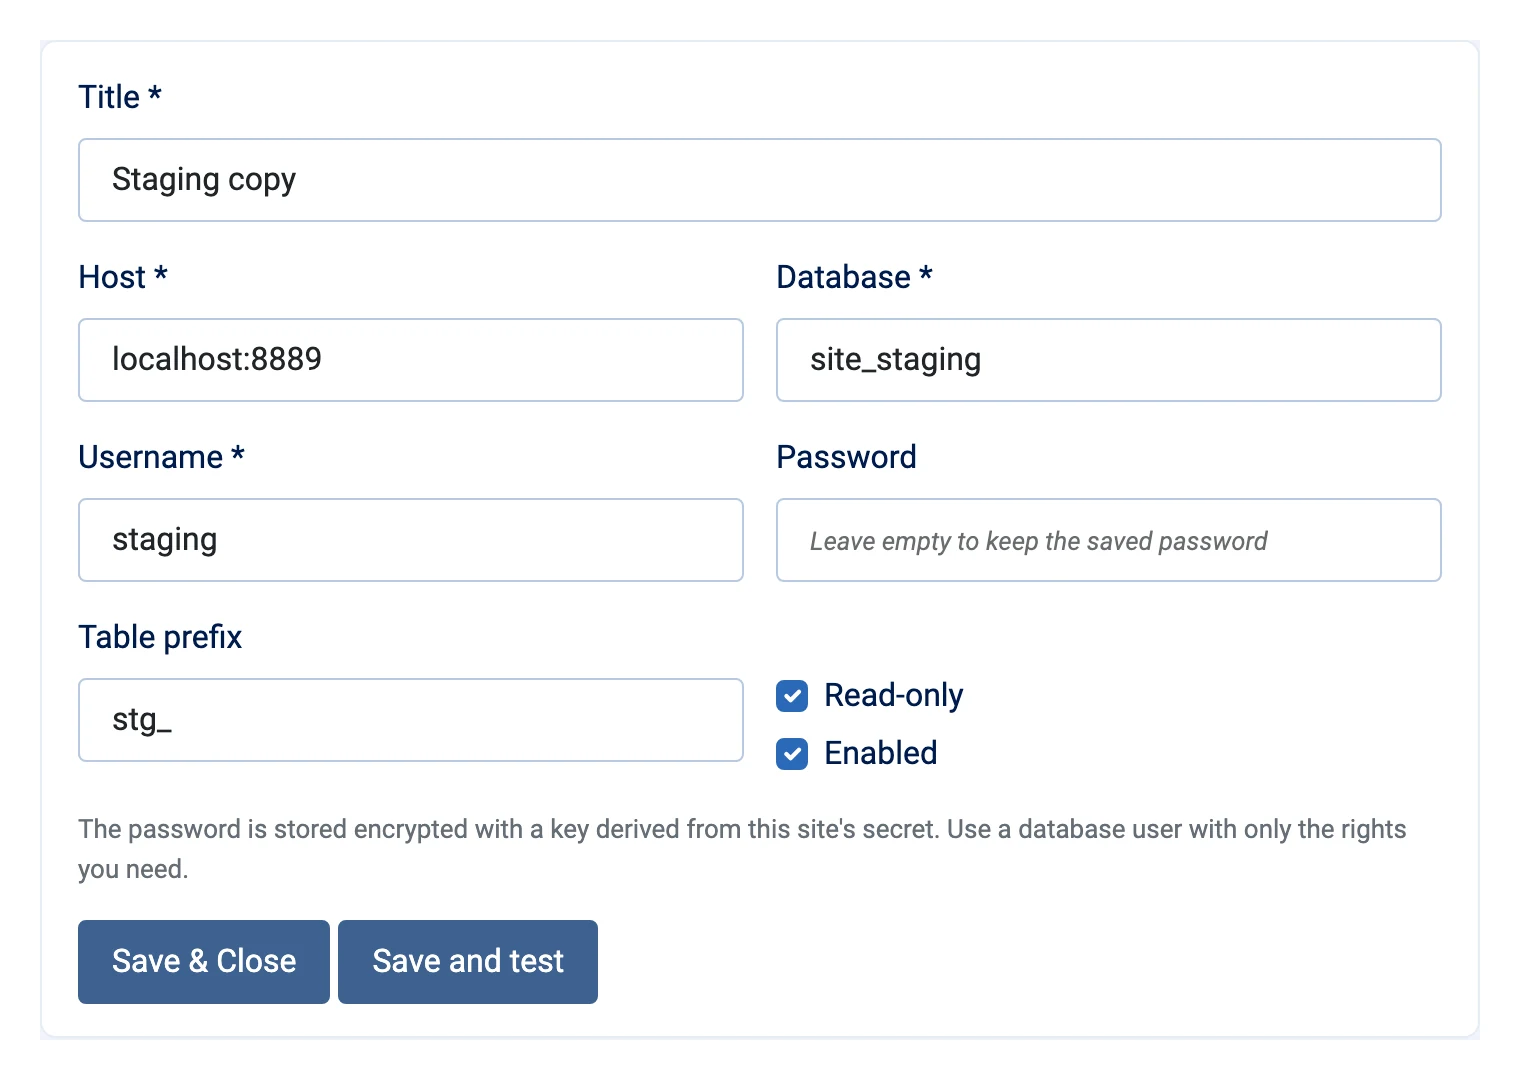Click the Host label
1520x1080 pixels.
coord(123,277)
